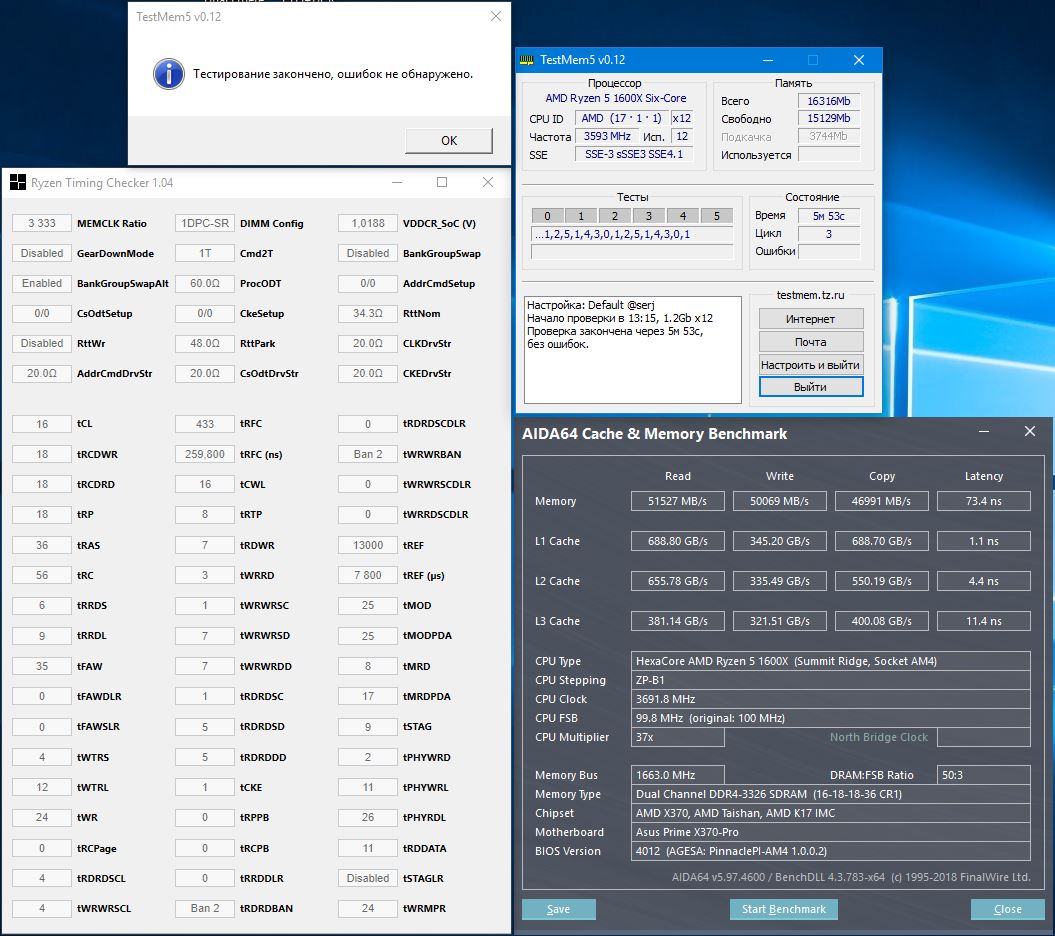
Task: Click the Ryzen Timing Checker title icon
Action: click(17, 182)
